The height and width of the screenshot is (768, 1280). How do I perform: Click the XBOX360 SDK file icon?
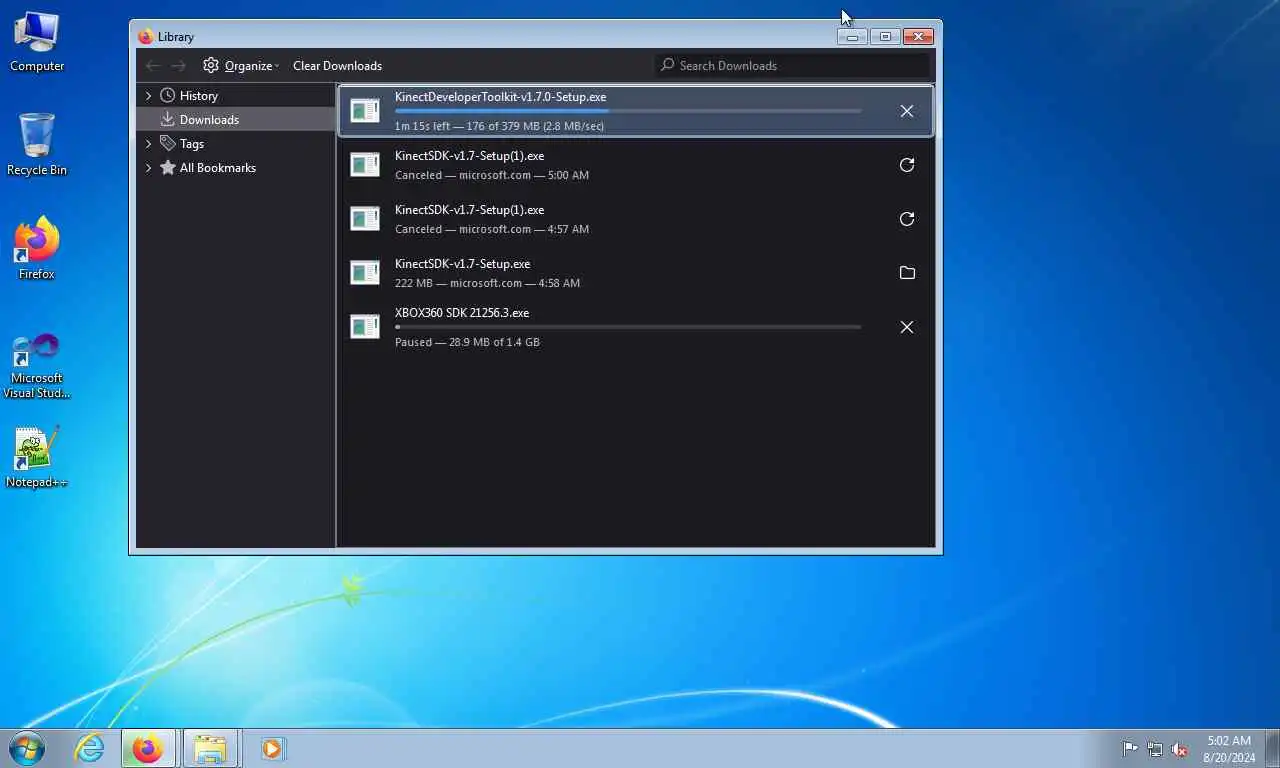(365, 327)
